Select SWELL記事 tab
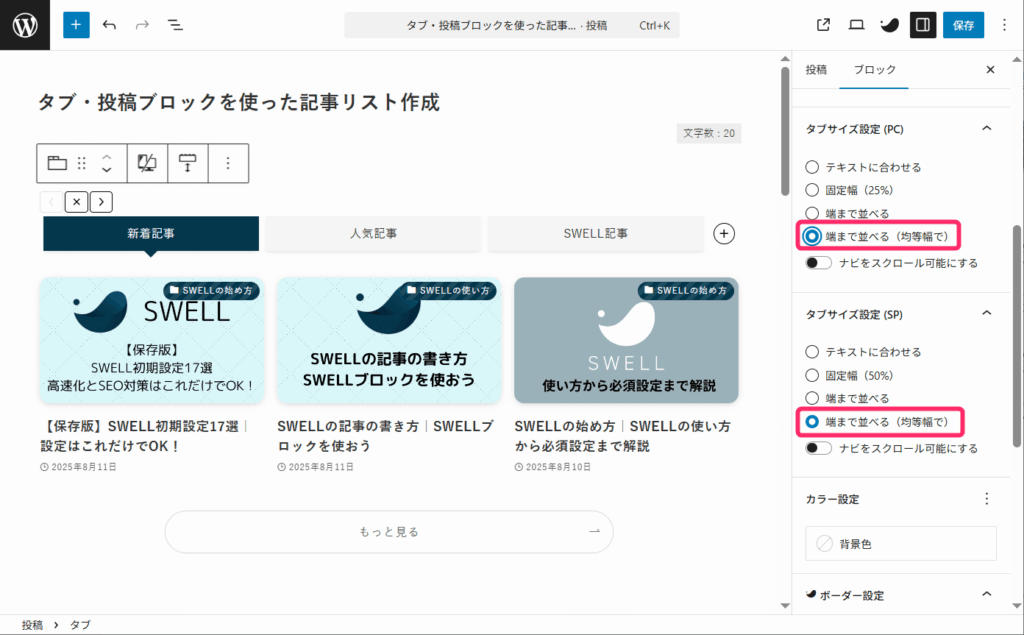Viewport: 1024px width, 635px height. click(x=596, y=233)
